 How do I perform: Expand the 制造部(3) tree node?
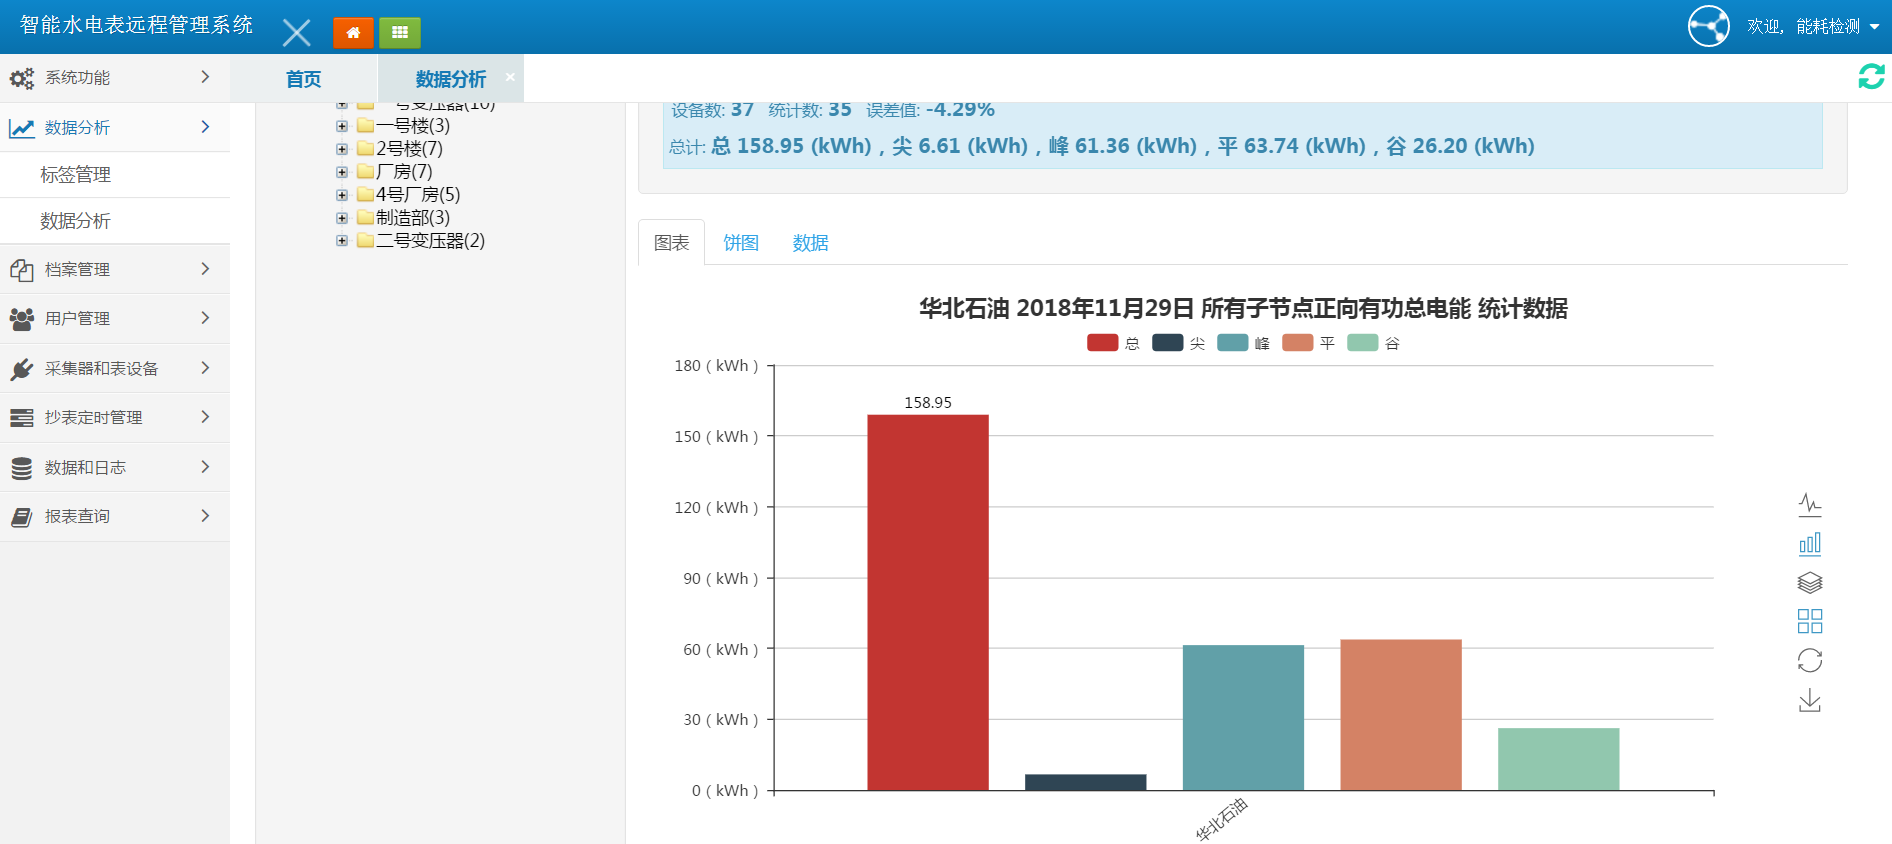(x=342, y=218)
